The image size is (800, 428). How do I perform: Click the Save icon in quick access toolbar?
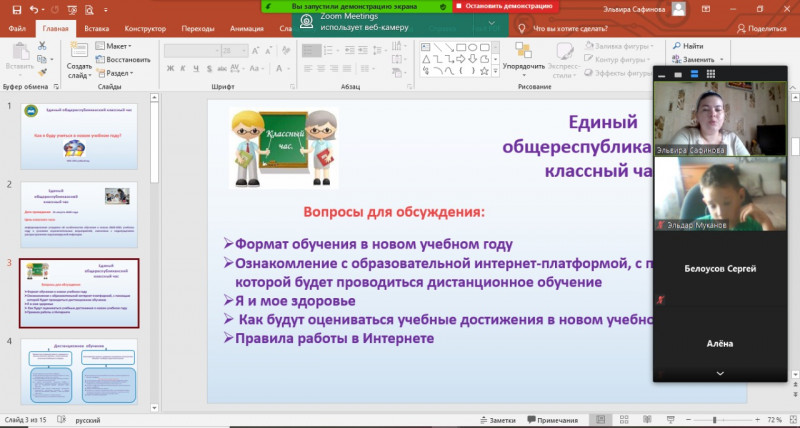click(11, 10)
